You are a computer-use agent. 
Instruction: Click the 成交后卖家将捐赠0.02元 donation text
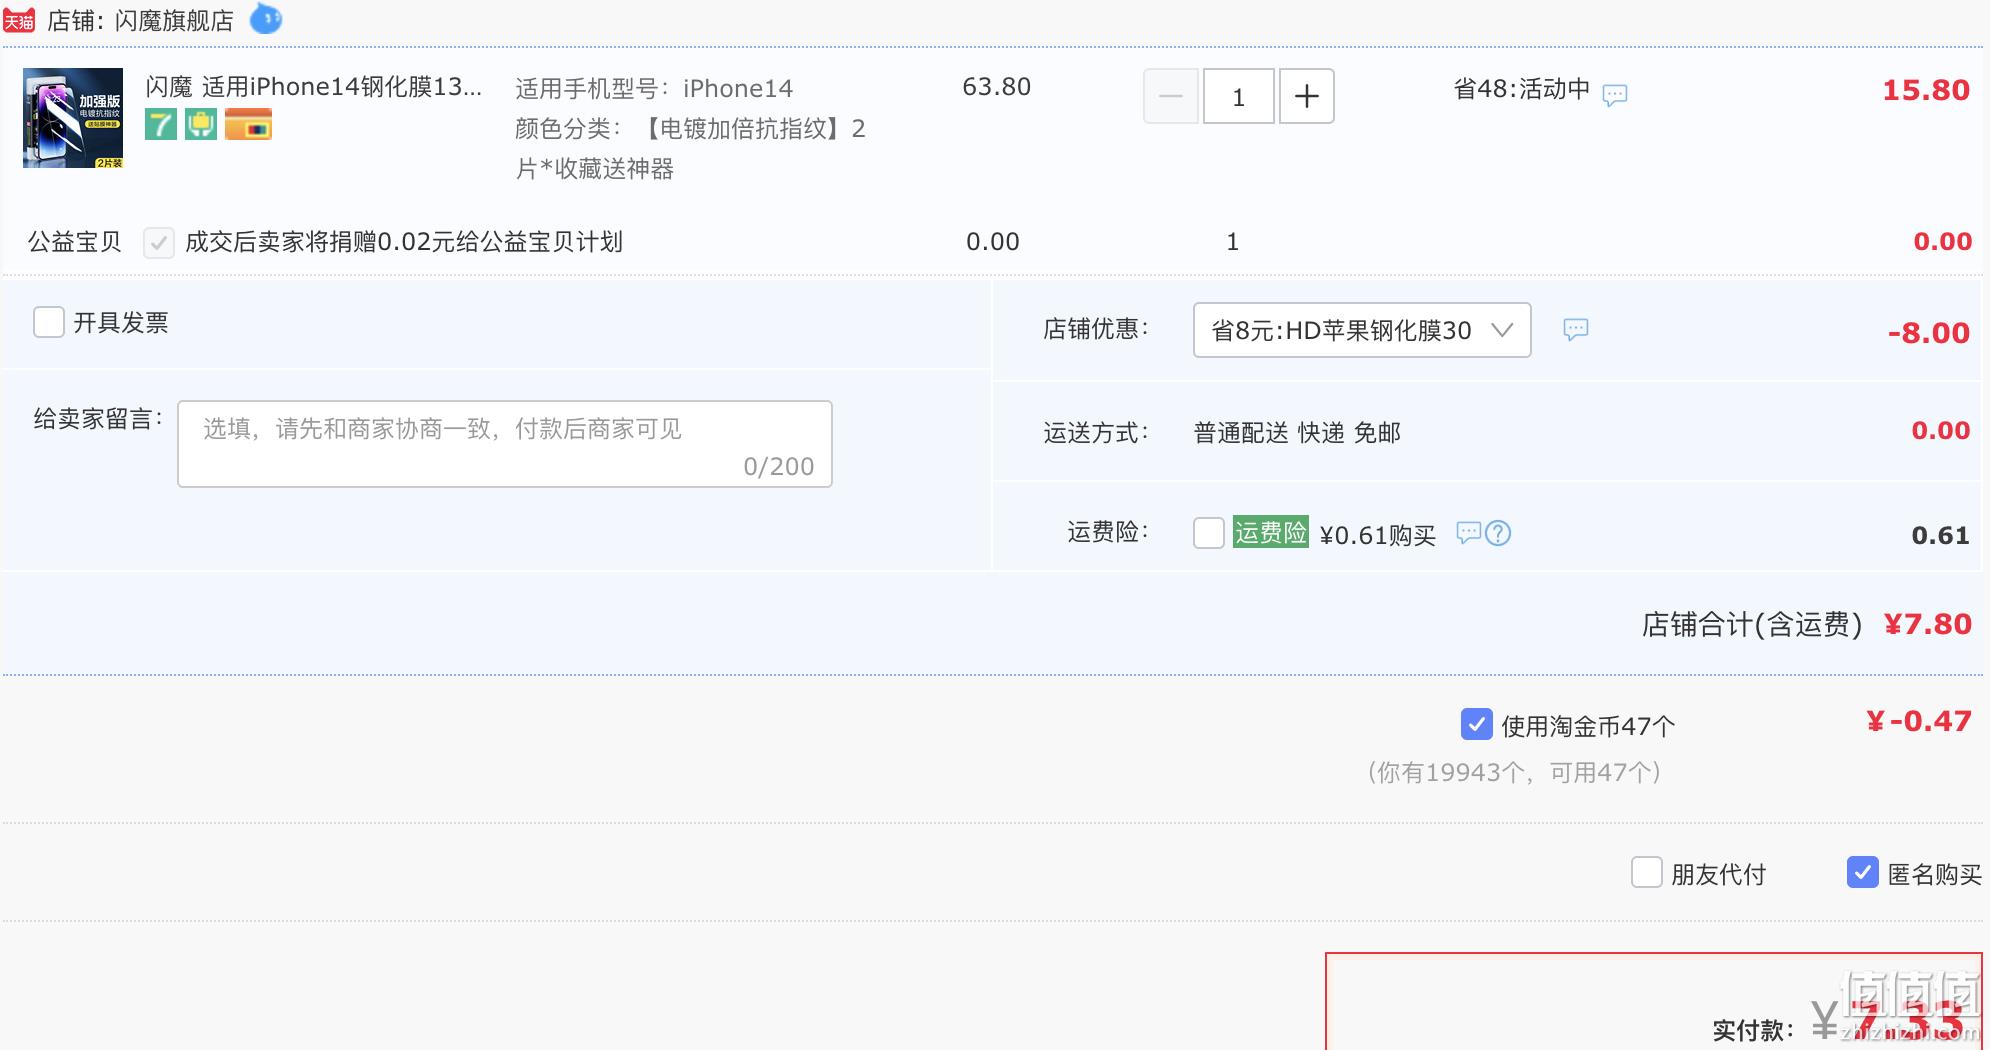click(x=404, y=242)
